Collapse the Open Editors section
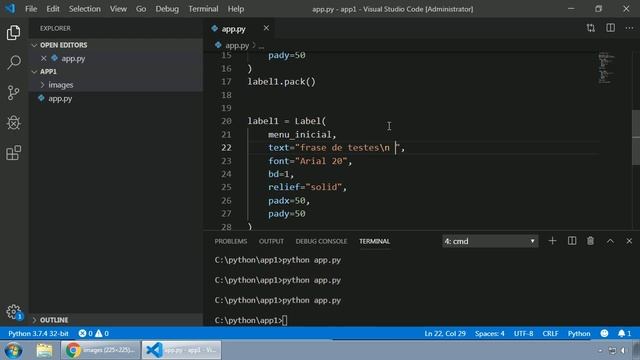Viewport: 640px width, 360px height. 34,45
